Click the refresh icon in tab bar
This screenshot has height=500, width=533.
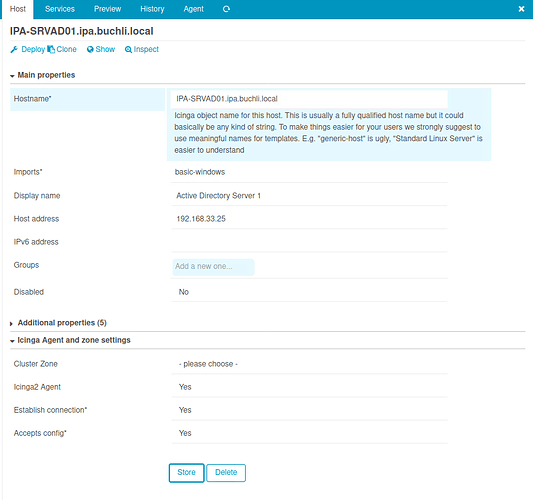(x=226, y=9)
